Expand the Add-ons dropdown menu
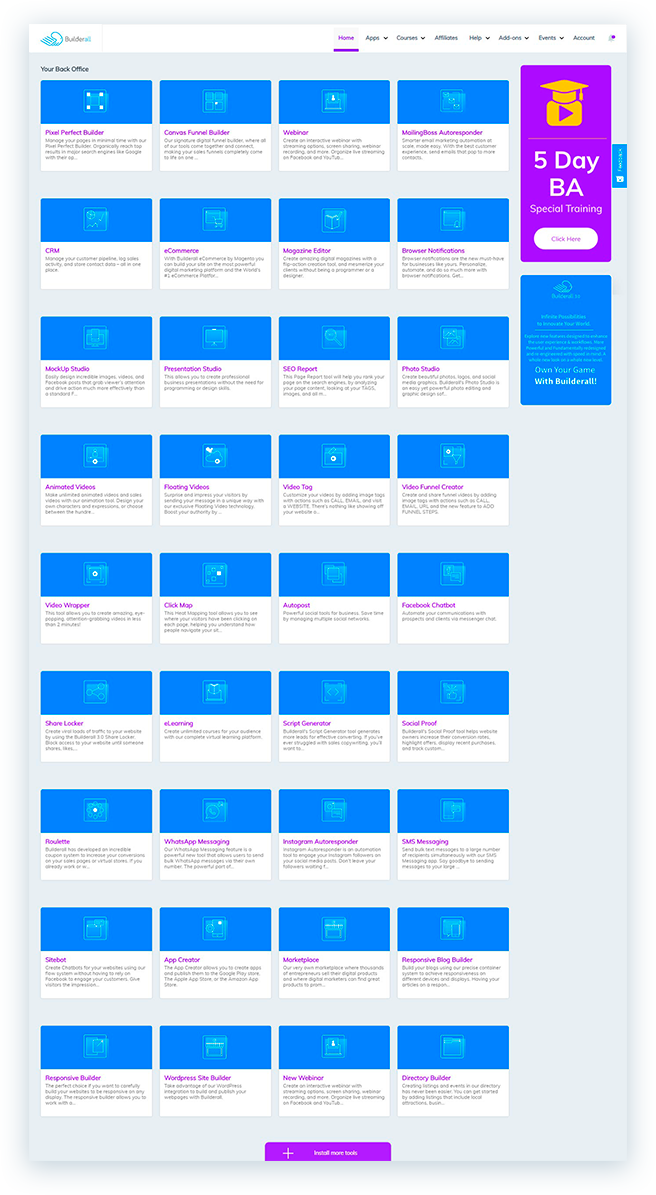Screen dimensions: 656x1195 point(514,37)
